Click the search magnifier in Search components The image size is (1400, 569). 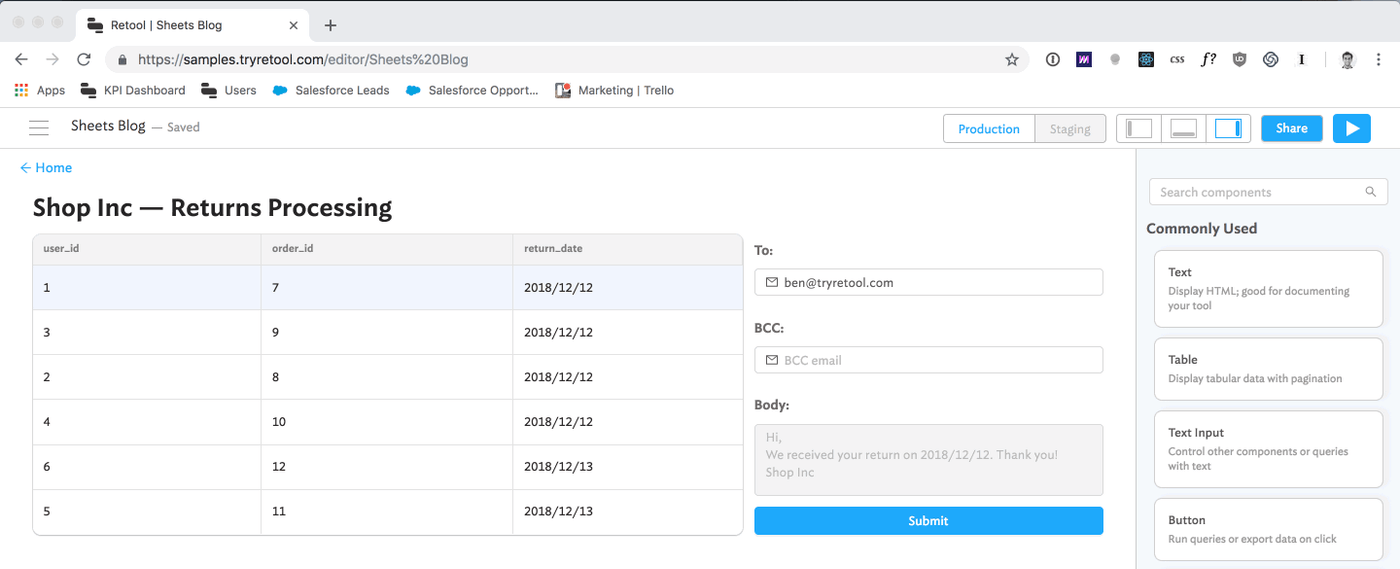click(1370, 192)
